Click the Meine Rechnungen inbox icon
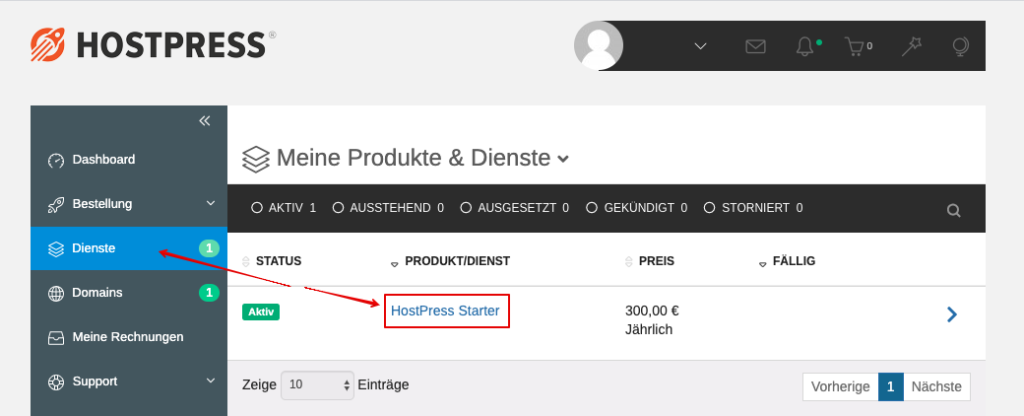 click(x=56, y=338)
